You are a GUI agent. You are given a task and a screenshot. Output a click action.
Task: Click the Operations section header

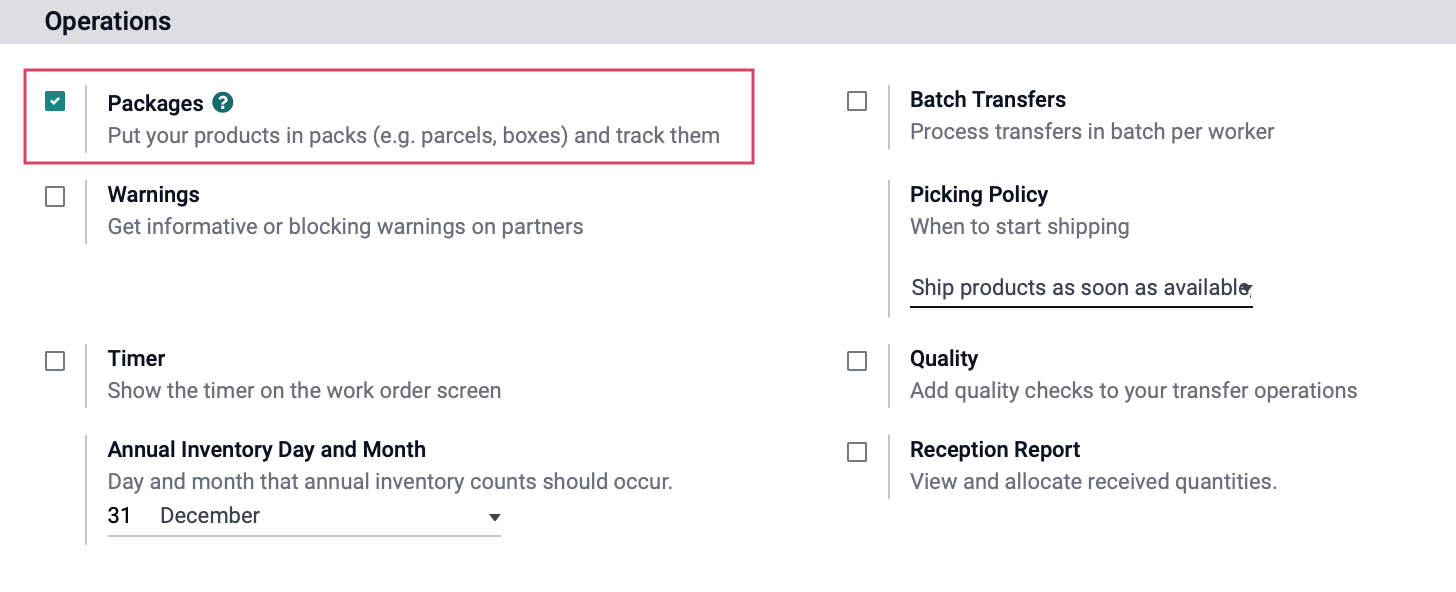tap(108, 21)
